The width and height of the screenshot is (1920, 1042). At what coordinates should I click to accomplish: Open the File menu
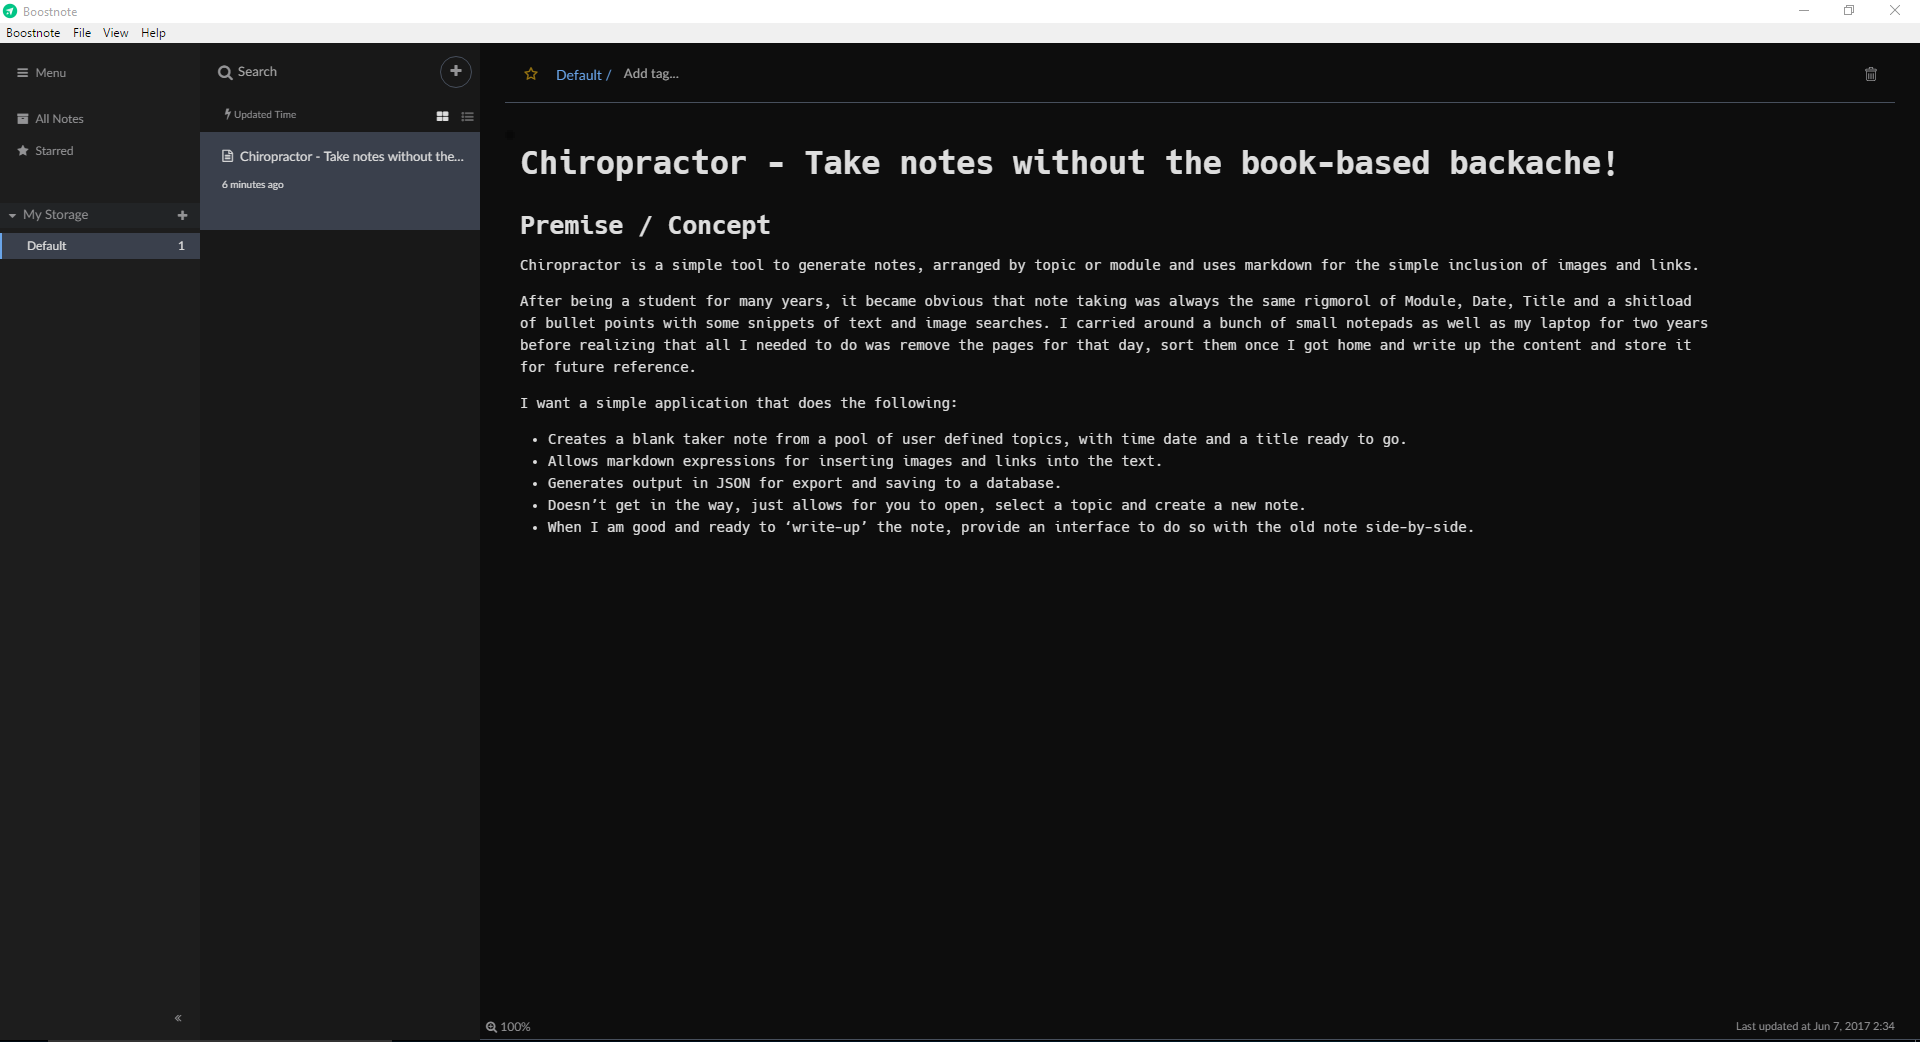[x=82, y=33]
